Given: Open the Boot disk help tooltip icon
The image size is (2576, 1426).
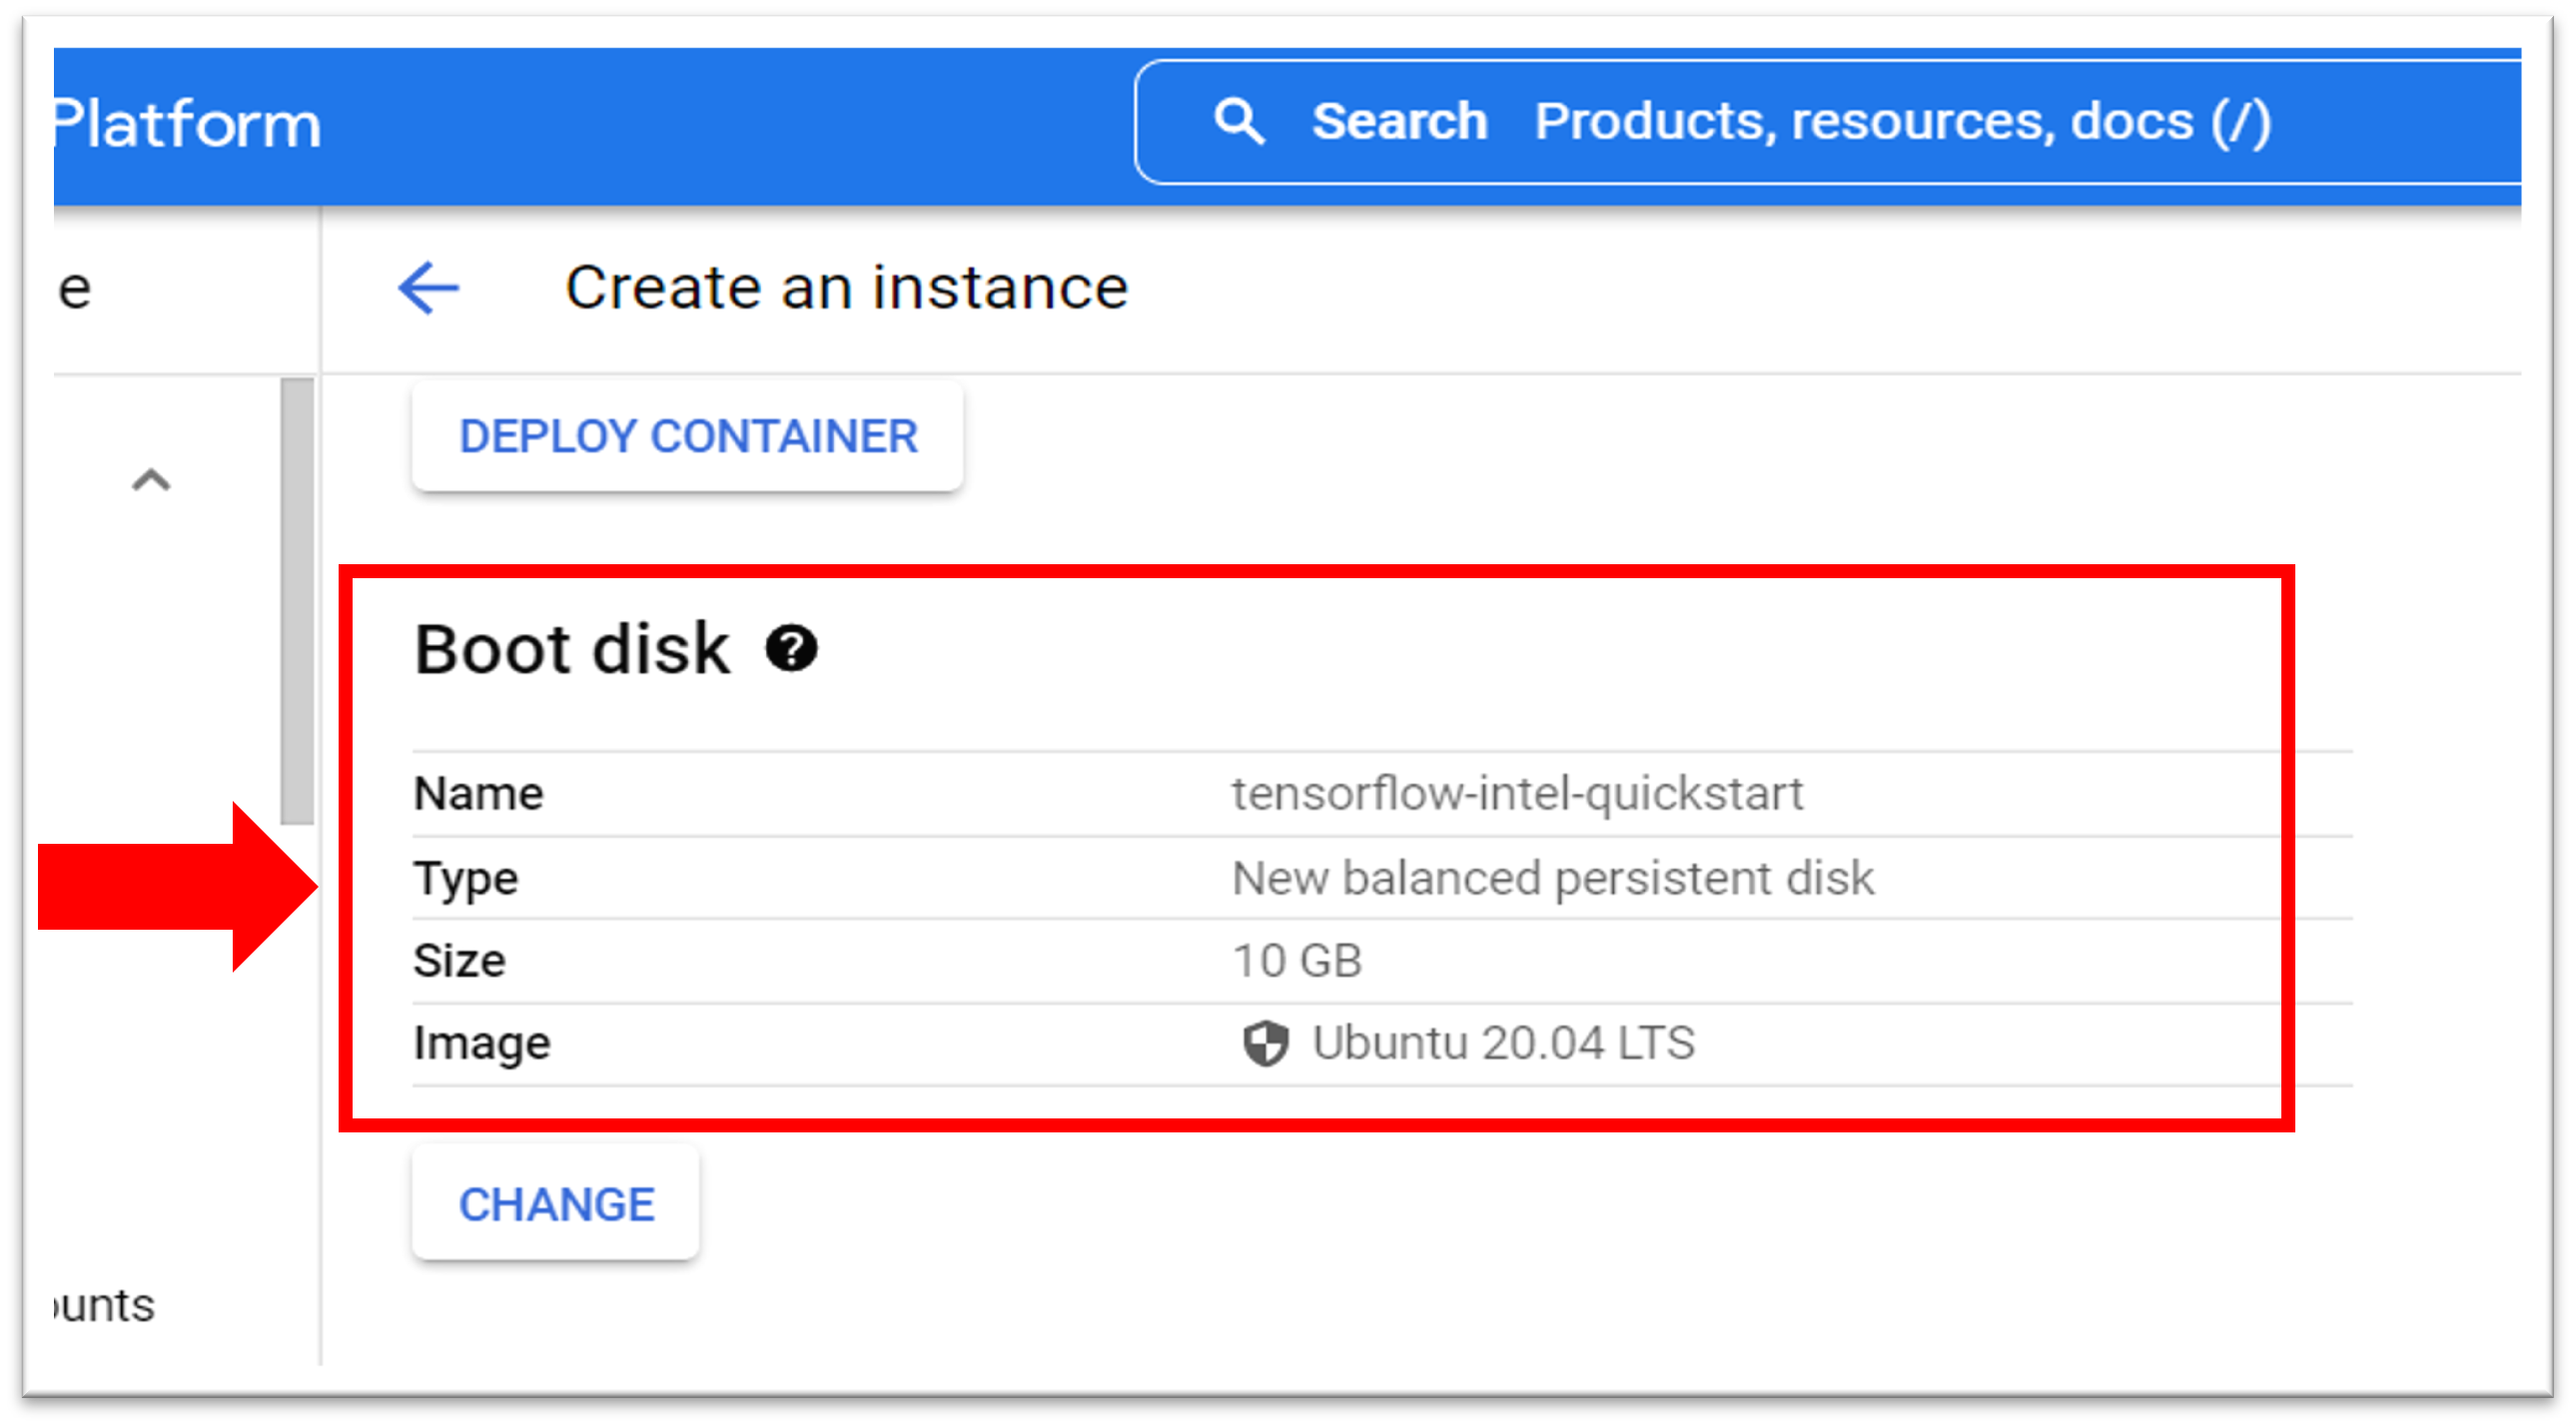Looking at the screenshot, I should coord(791,649).
